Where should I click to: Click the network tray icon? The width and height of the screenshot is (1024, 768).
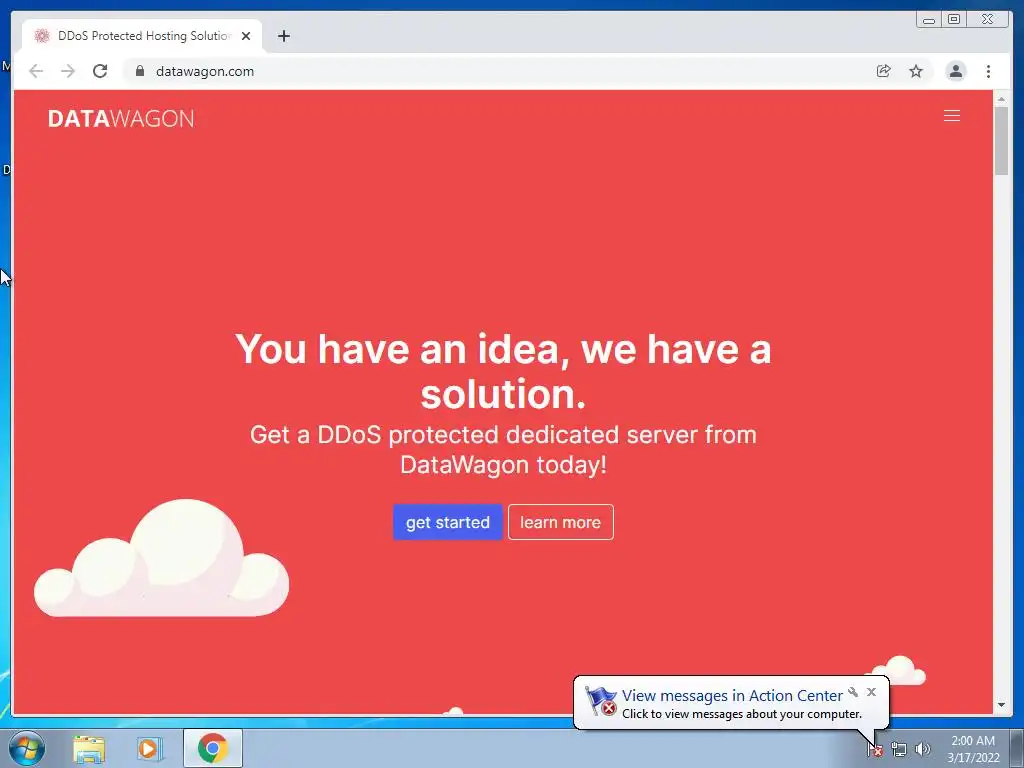[899, 750]
